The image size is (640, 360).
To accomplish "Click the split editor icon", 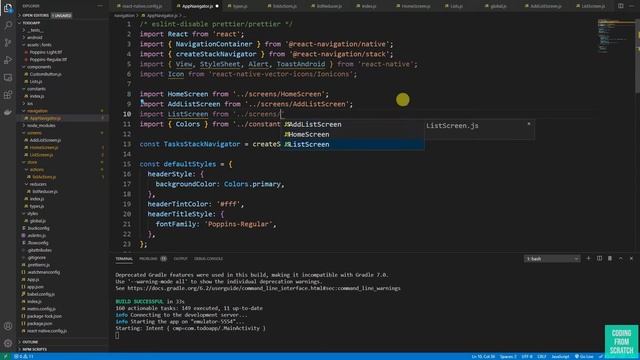I will point(620,6).
